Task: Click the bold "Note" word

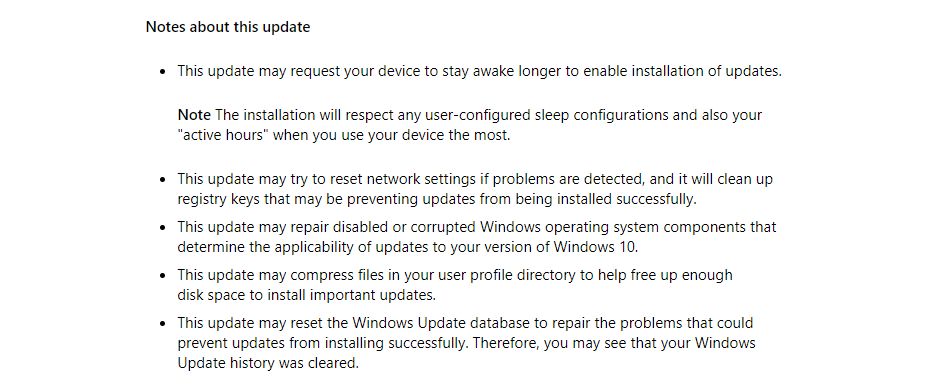Action: coord(194,115)
